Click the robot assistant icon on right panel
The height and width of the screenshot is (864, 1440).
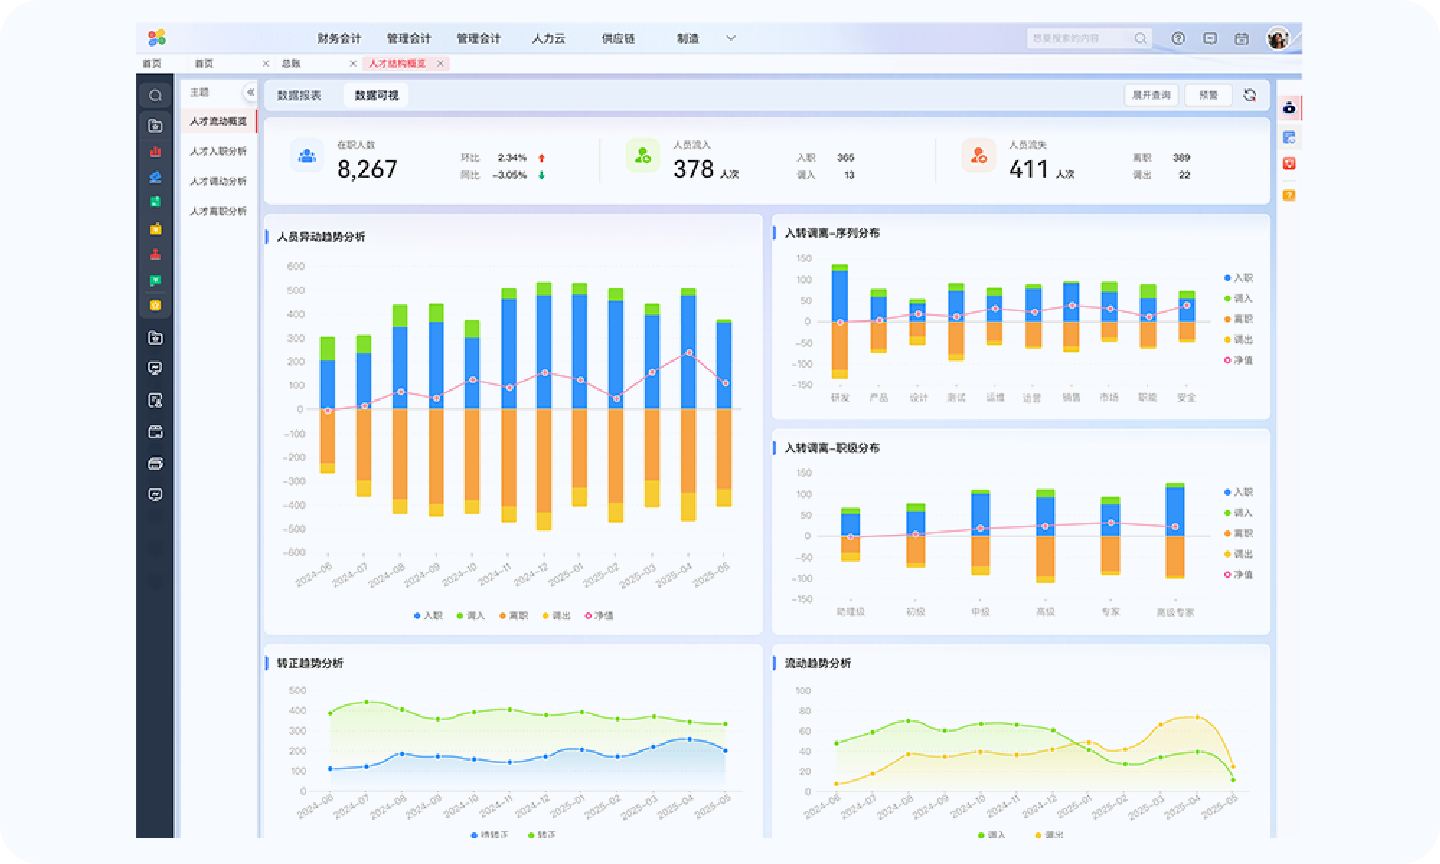pyautogui.click(x=1289, y=108)
